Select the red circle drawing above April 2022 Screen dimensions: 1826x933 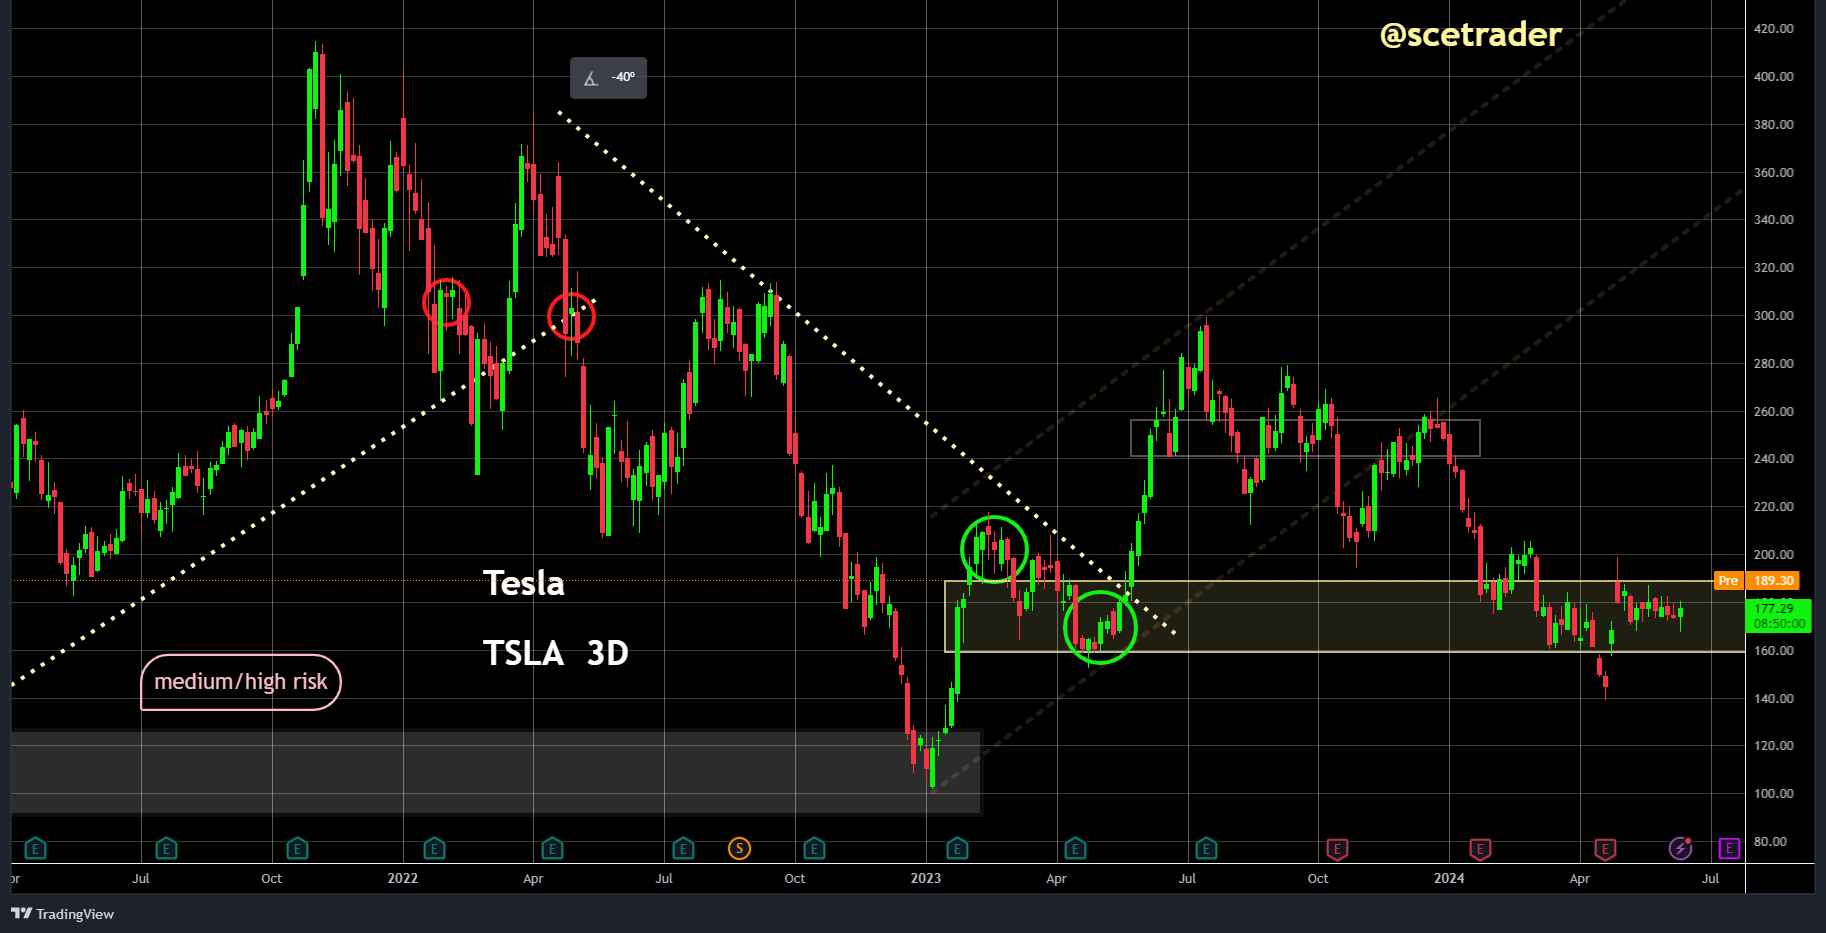(x=572, y=317)
